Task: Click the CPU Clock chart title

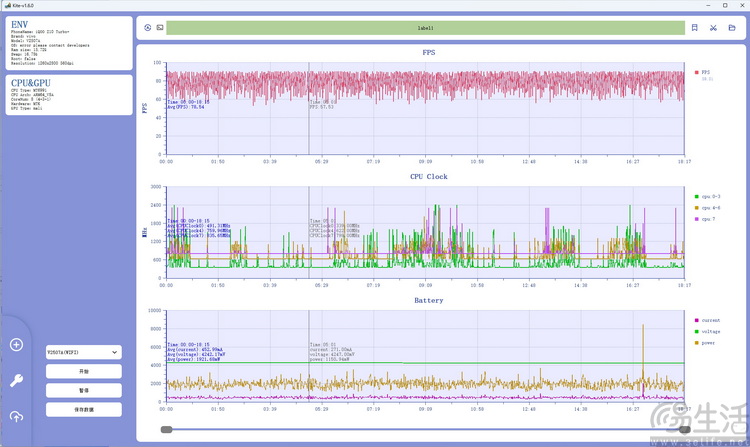Action: pyautogui.click(x=429, y=176)
